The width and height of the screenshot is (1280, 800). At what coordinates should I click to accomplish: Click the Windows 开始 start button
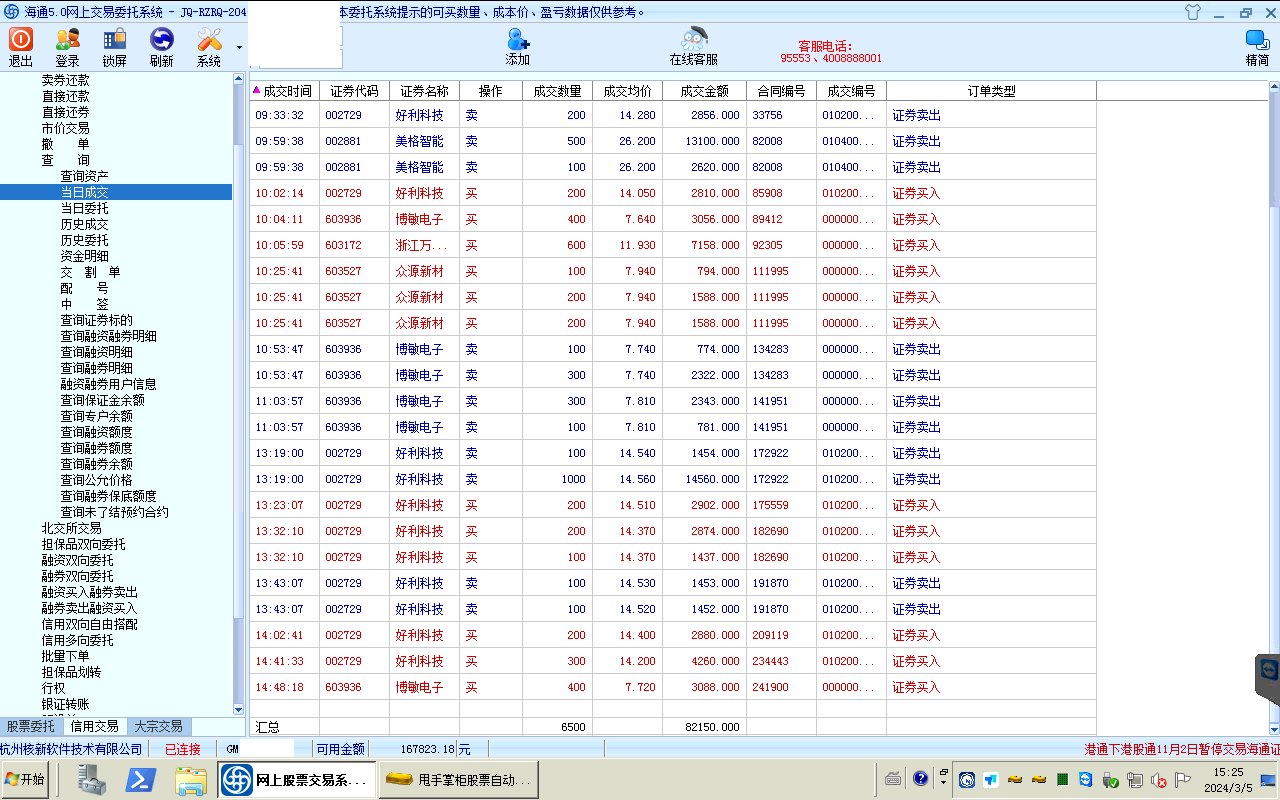(25, 779)
